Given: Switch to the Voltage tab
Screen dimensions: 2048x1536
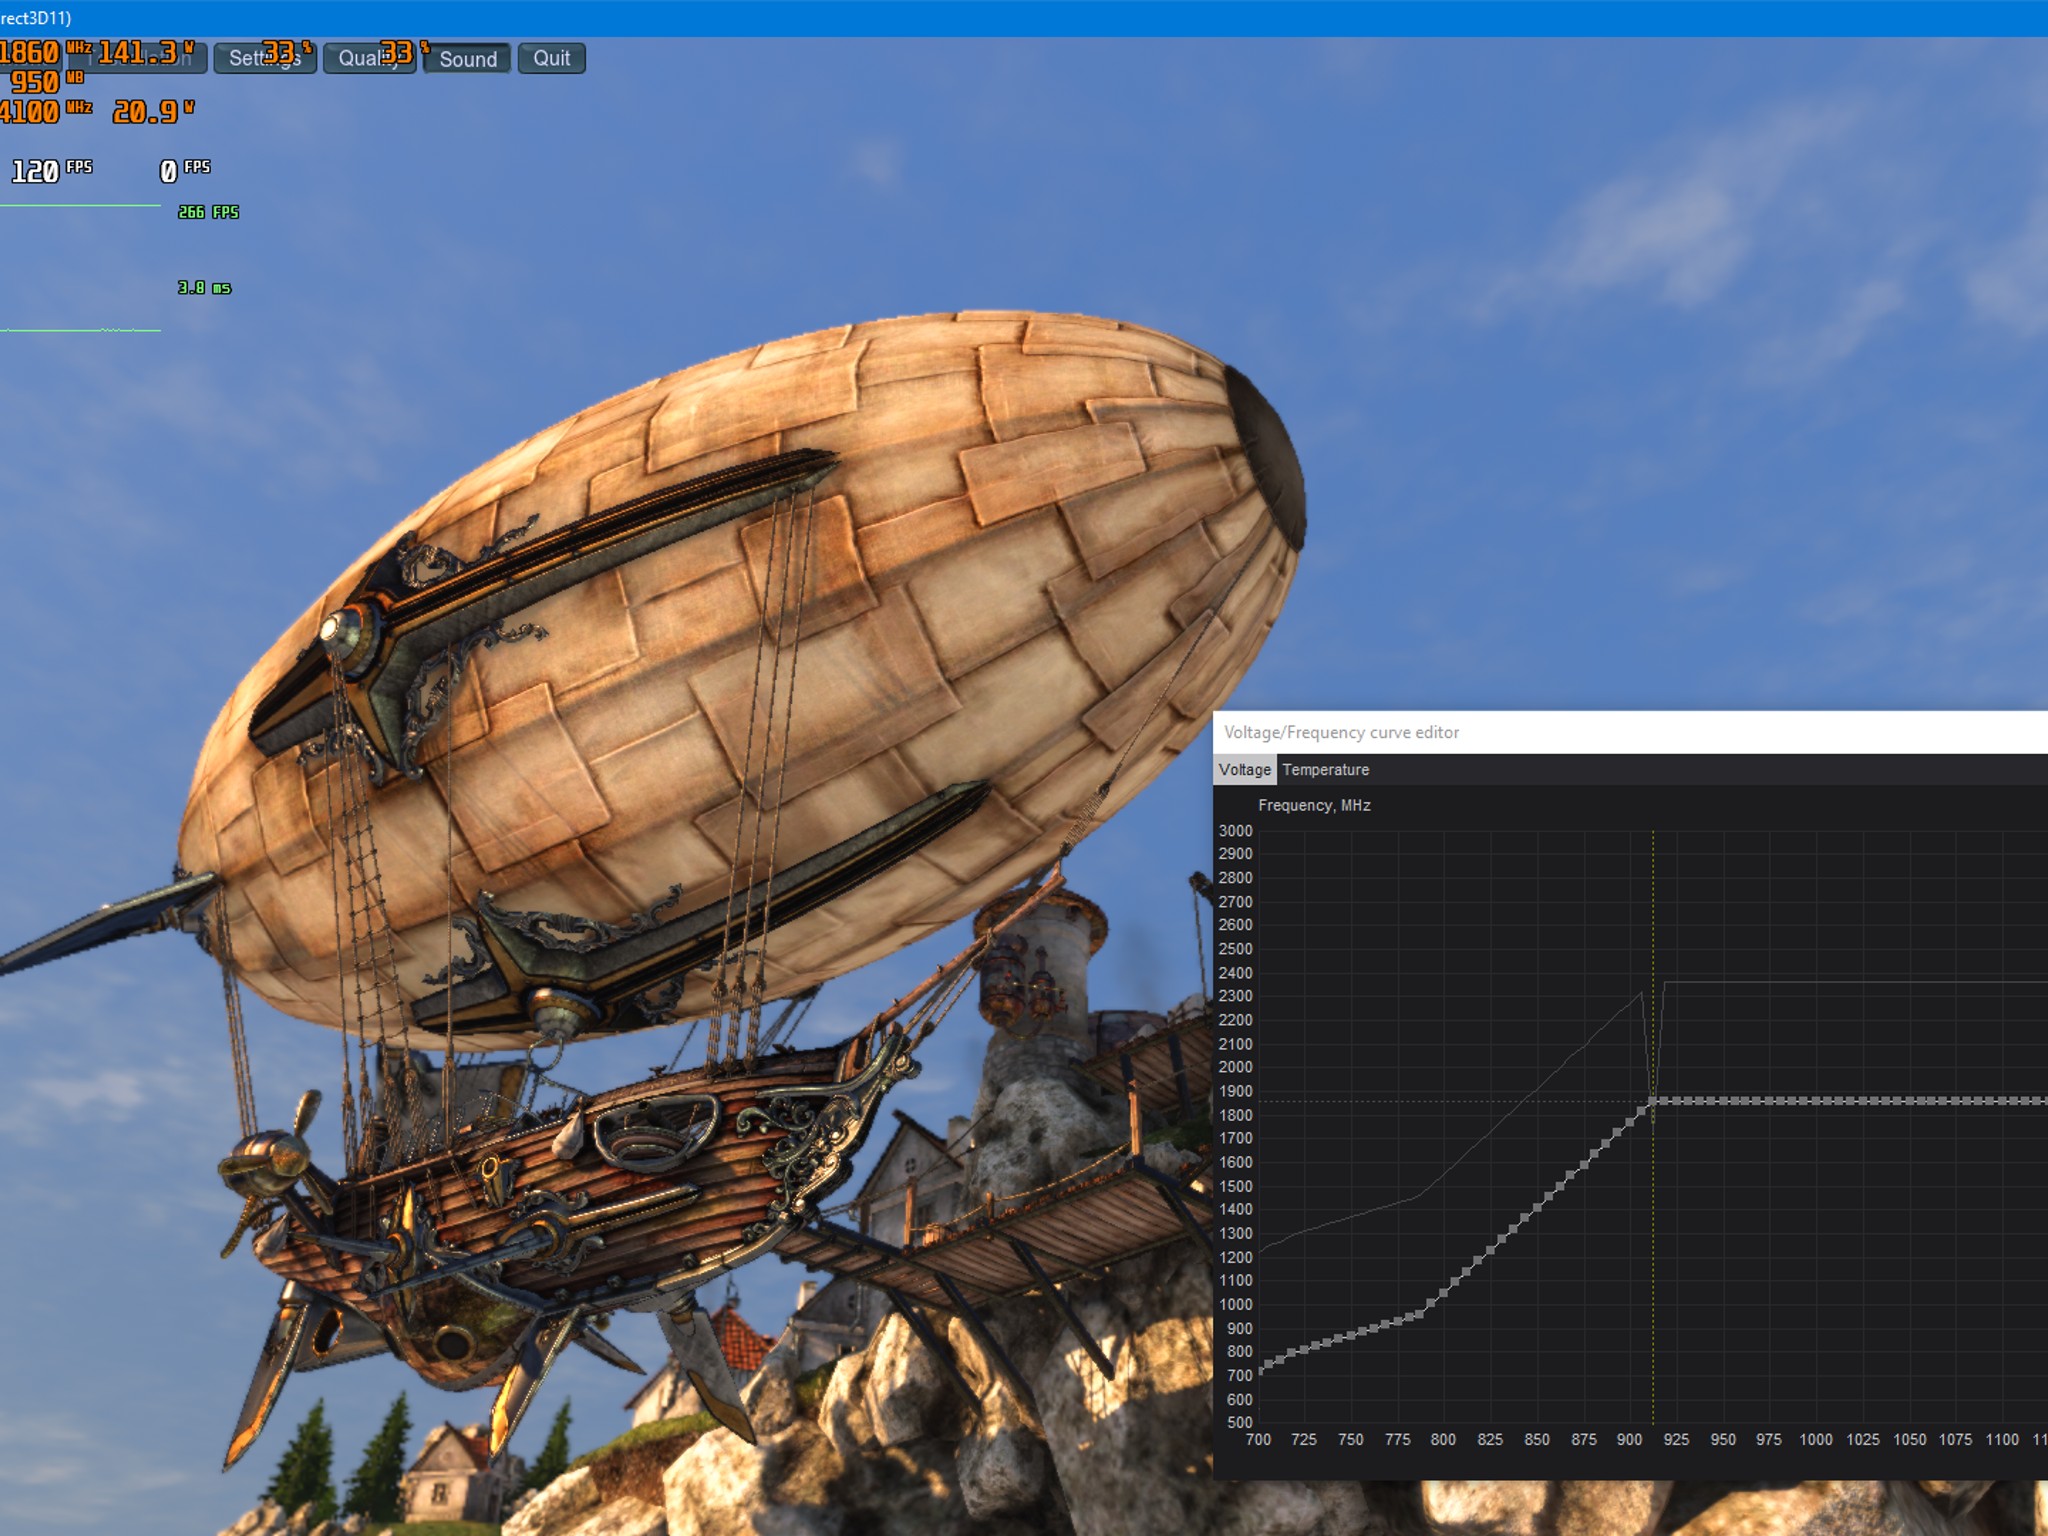Looking at the screenshot, I should [1244, 769].
